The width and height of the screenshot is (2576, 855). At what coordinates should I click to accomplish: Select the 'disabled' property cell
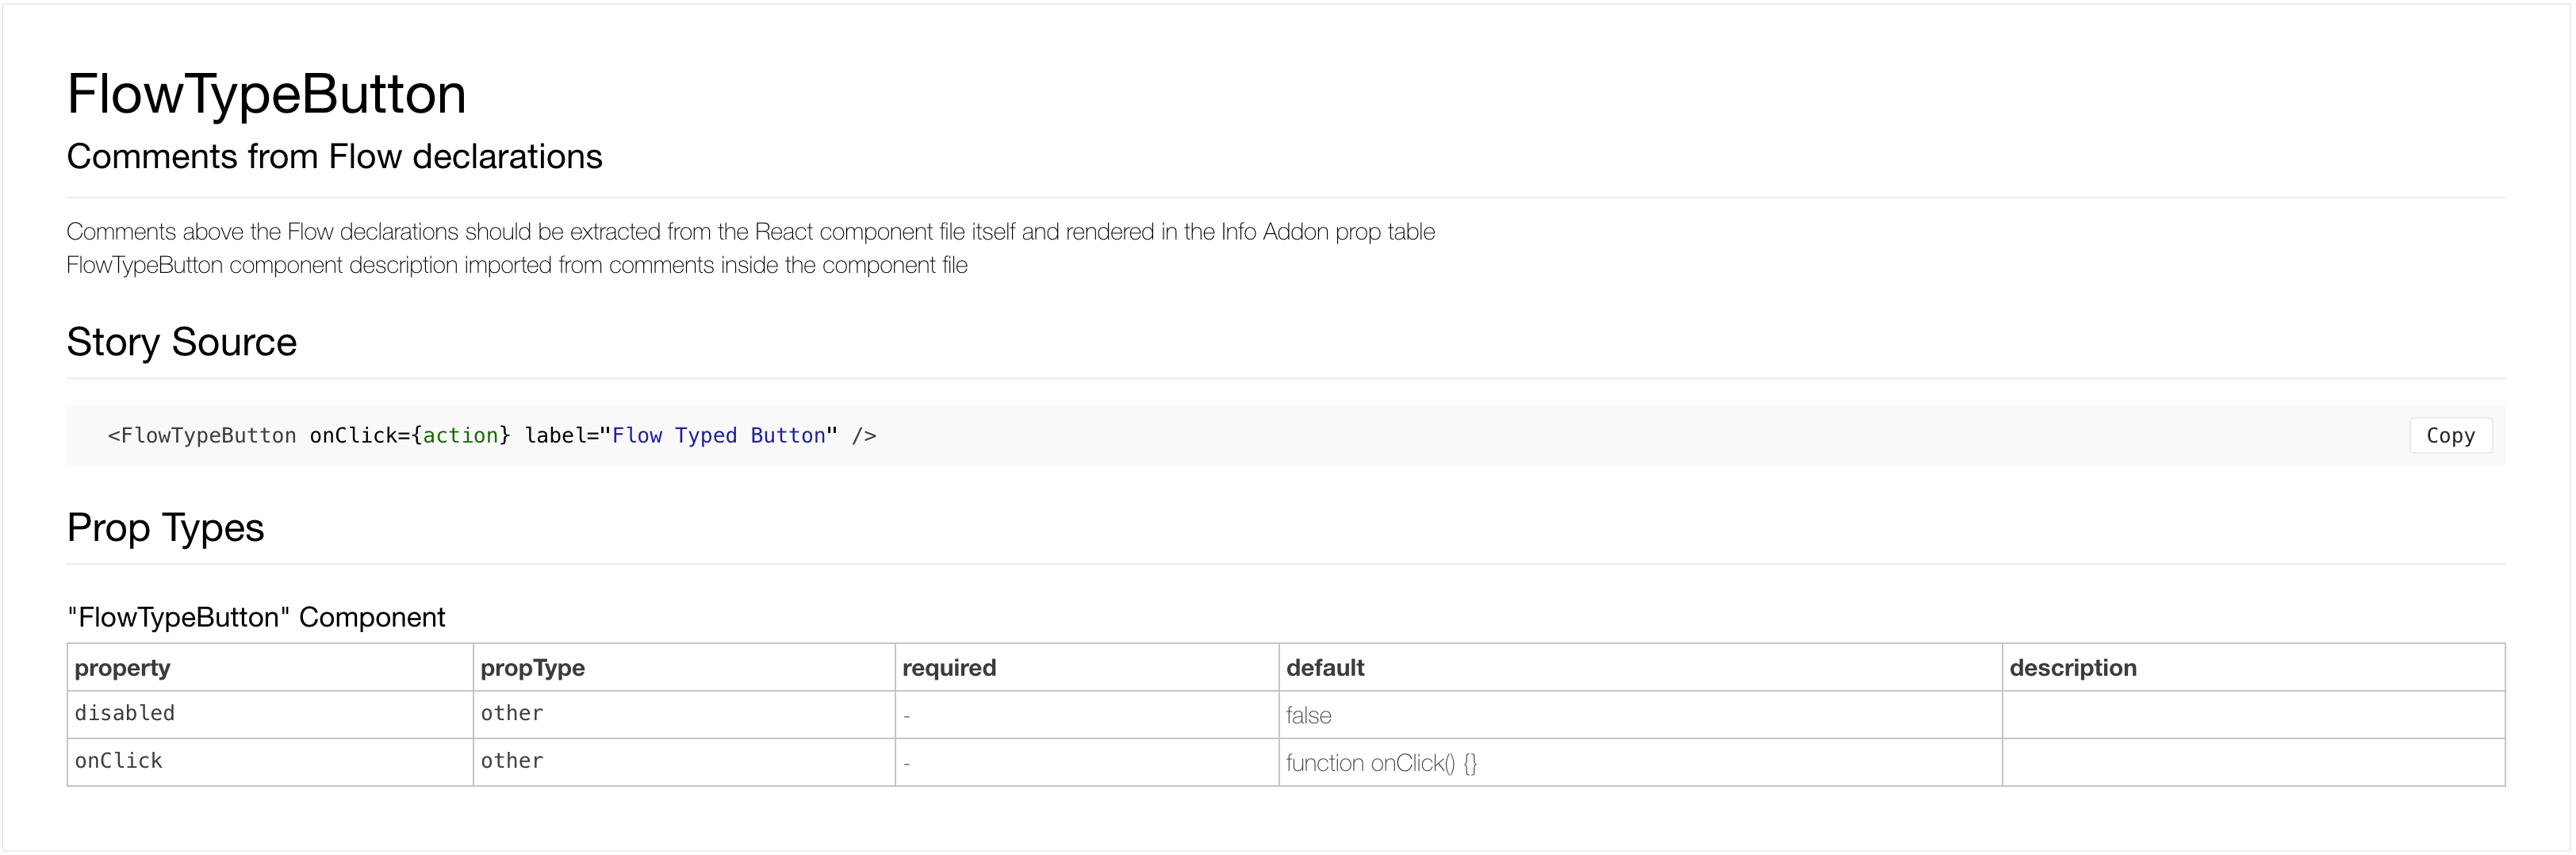coord(124,713)
